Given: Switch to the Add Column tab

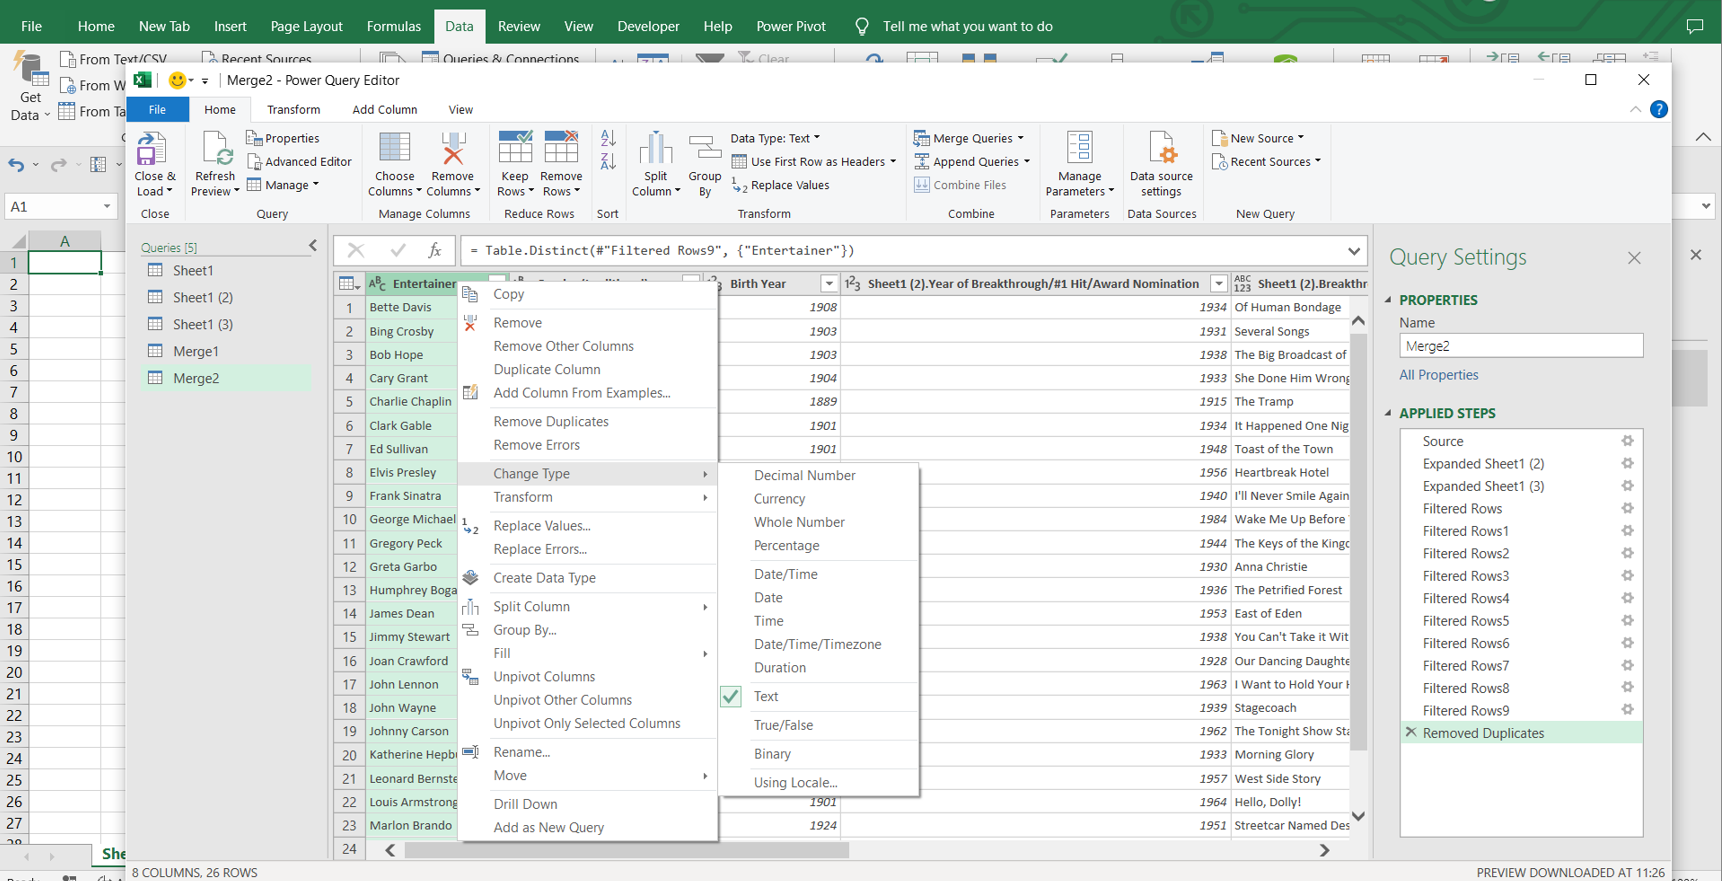Looking at the screenshot, I should click(384, 109).
